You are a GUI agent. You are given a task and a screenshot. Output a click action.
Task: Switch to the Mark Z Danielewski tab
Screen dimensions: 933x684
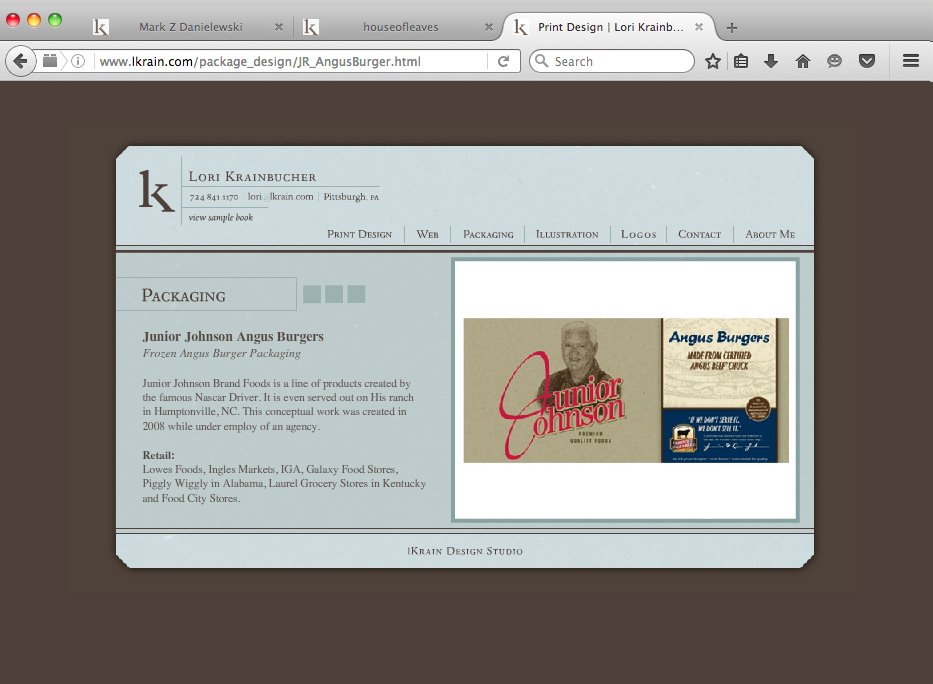point(180,27)
